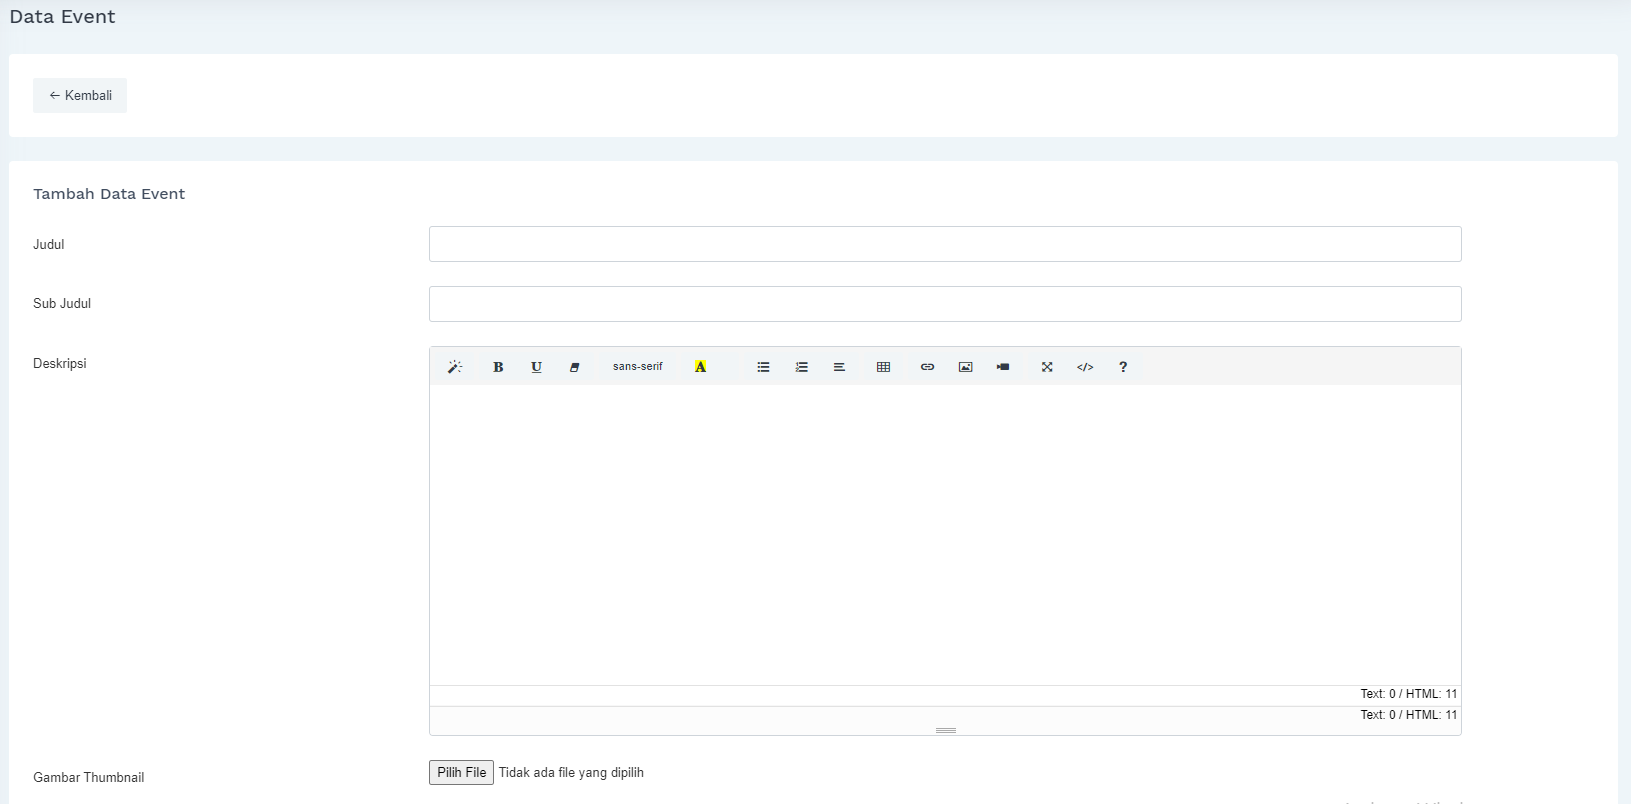
Task: Click Pilih File to choose thumbnail
Action: [461, 772]
